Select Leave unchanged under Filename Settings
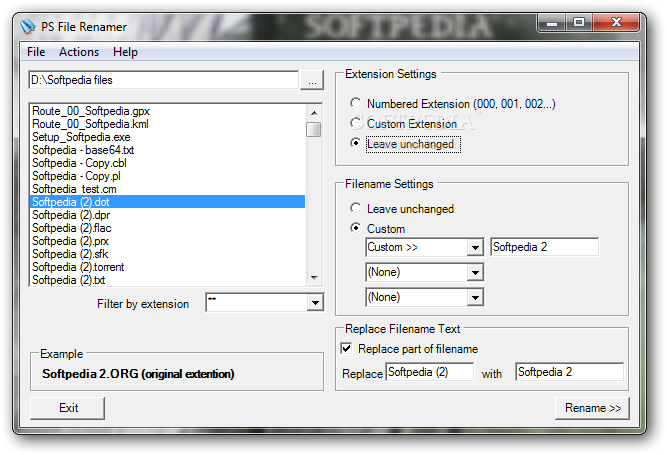Image resolution: width=667 pixels, height=455 pixels. pos(356,208)
